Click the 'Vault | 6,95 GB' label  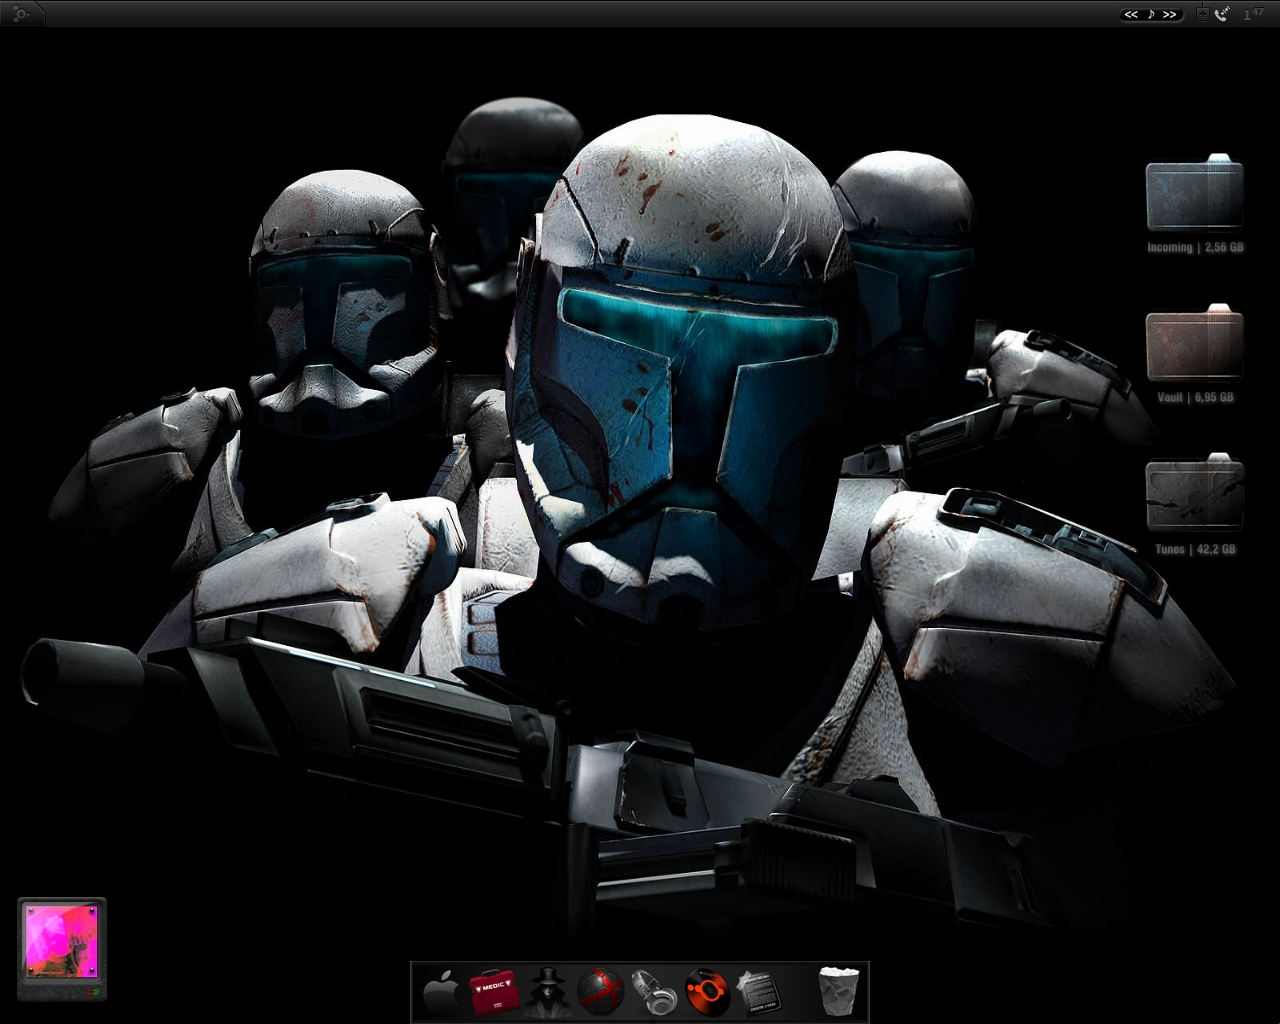(1195, 397)
